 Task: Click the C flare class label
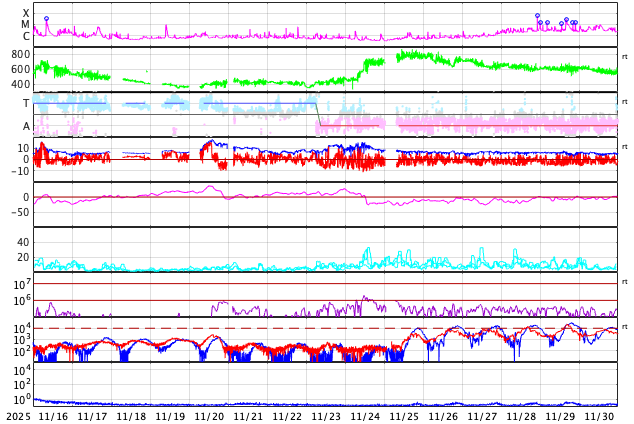point(26,37)
